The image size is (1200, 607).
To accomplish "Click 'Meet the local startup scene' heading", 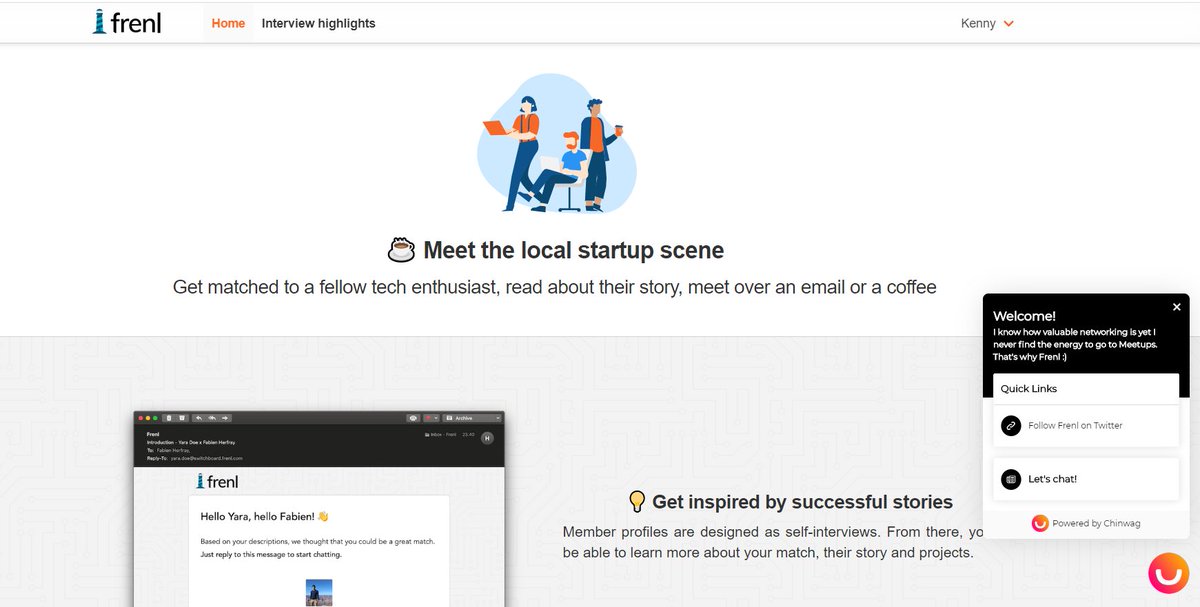I will pyautogui.click(x=573, y=250).
